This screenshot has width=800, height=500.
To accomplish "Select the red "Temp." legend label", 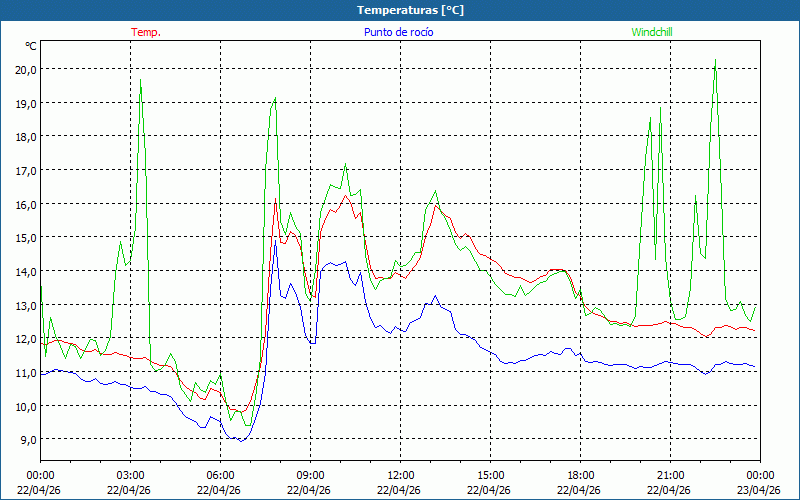I will pos(146,32).
